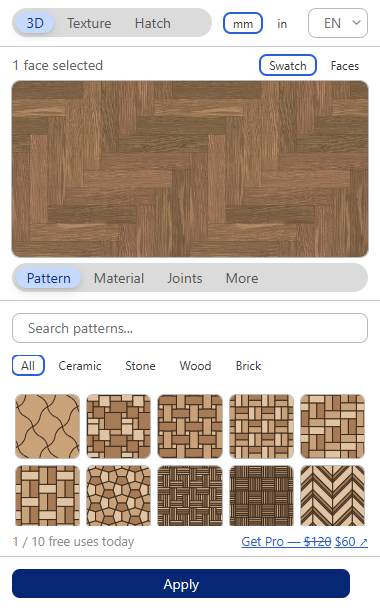The height and width of the screenshot is (610, 380).
Task: Choose the dark square parquet strips pattern
Action: 261,496
